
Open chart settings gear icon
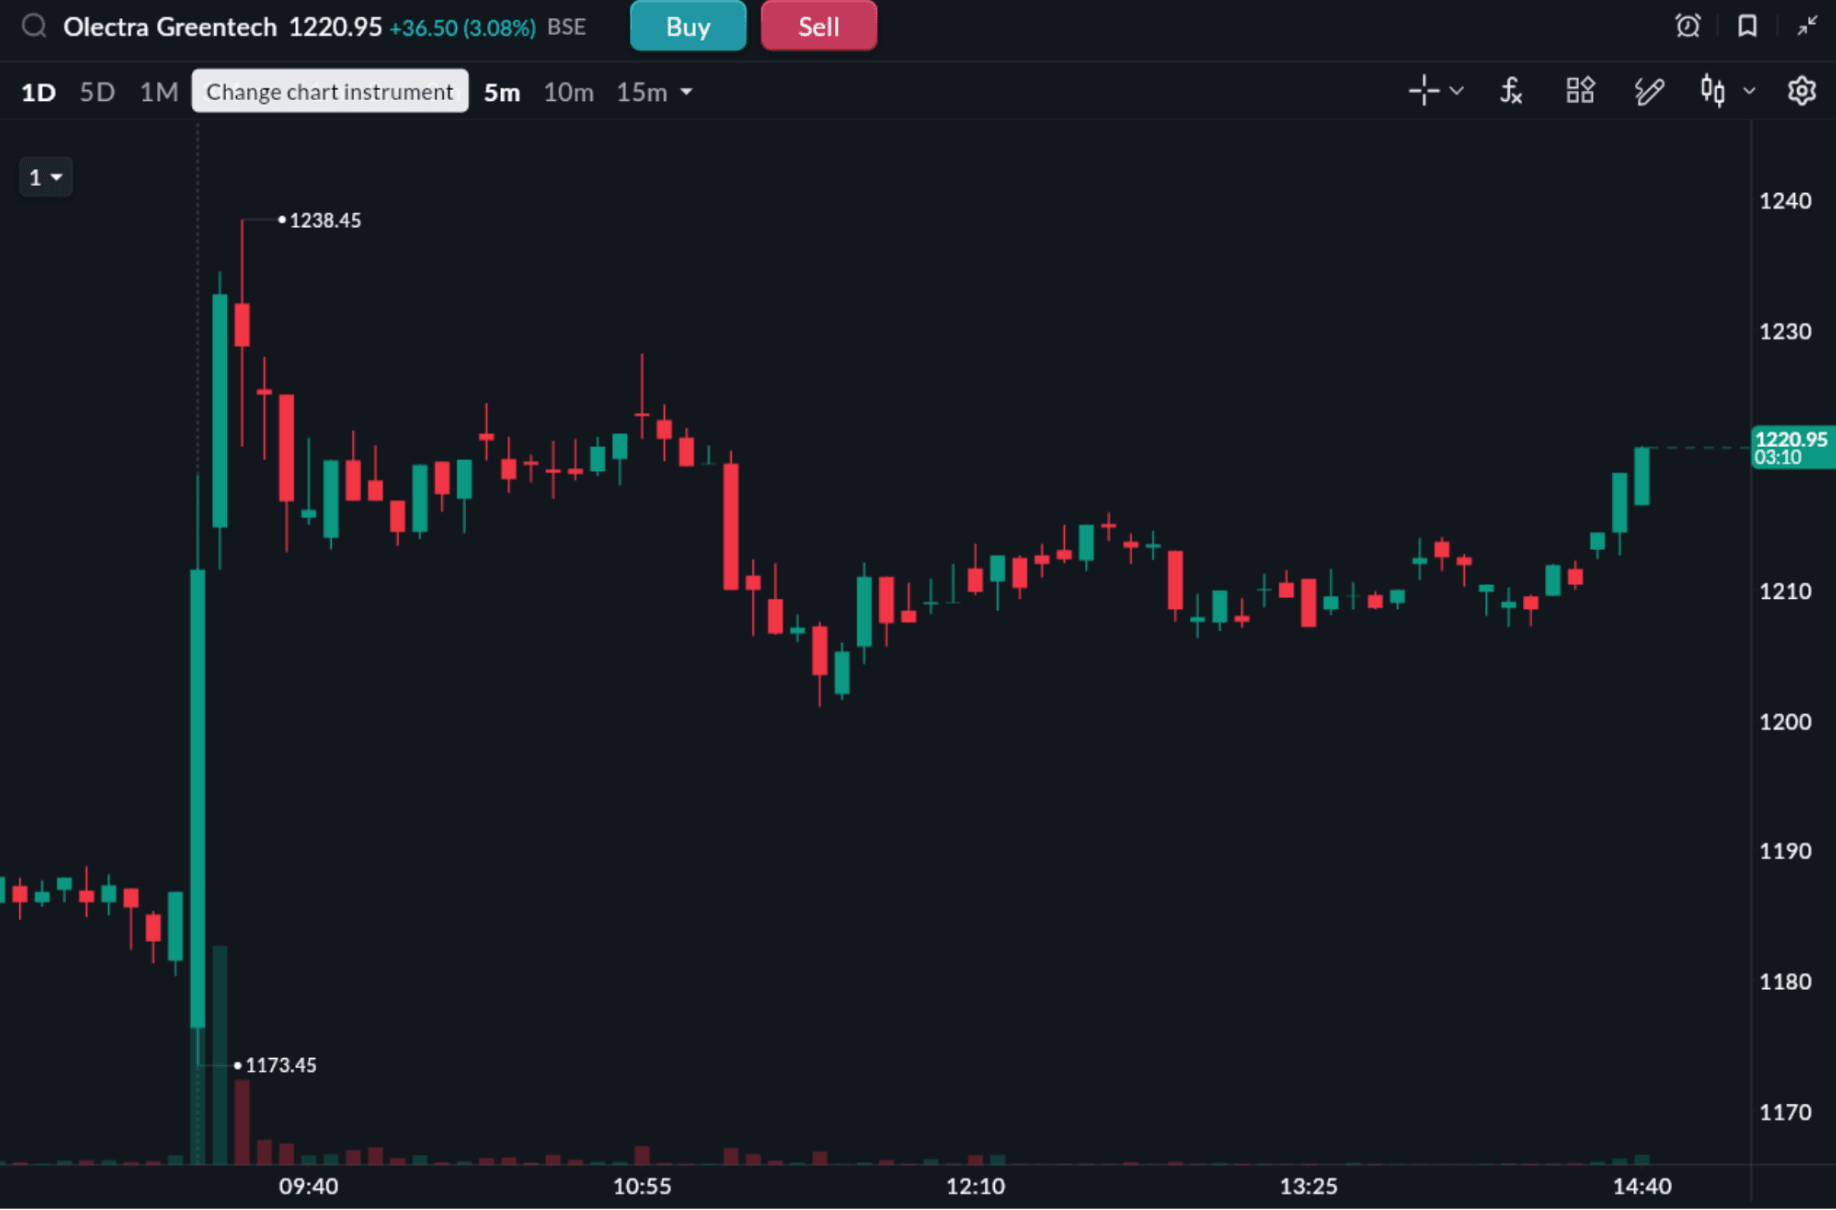pyautogui.click(x=1801, y=91)
